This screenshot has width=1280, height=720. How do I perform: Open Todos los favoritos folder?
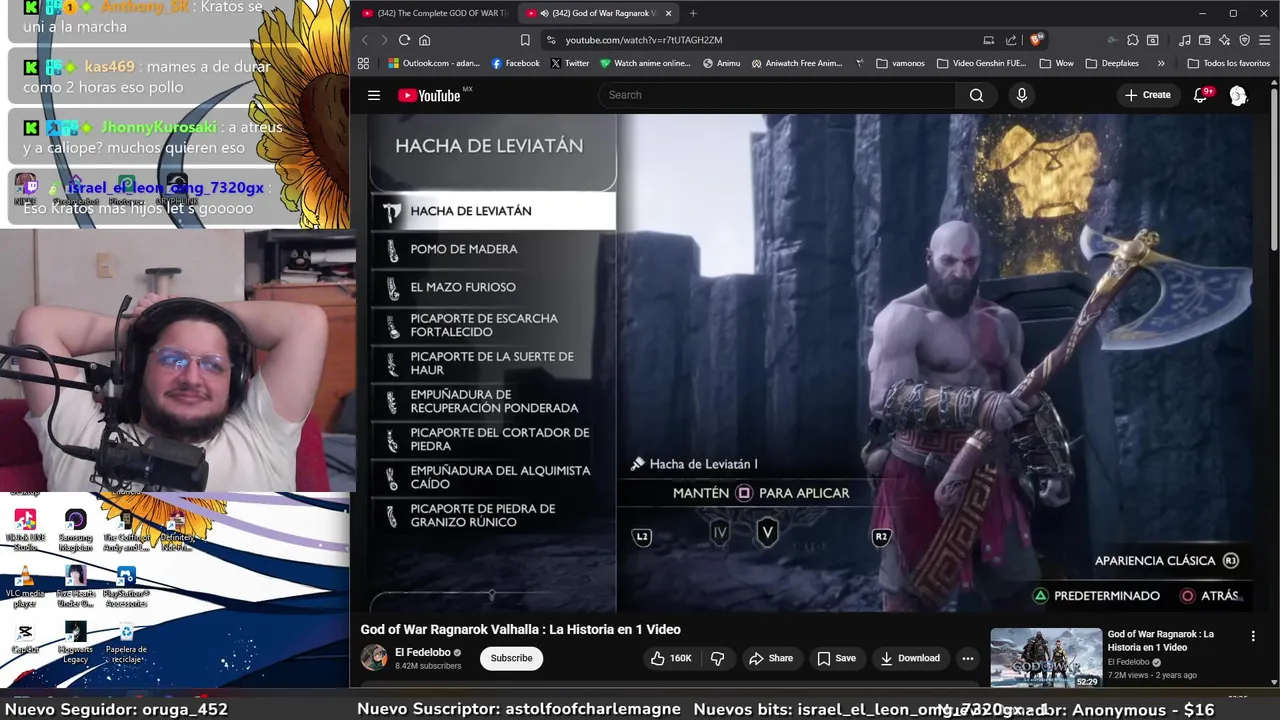(x=1228, y=63)
